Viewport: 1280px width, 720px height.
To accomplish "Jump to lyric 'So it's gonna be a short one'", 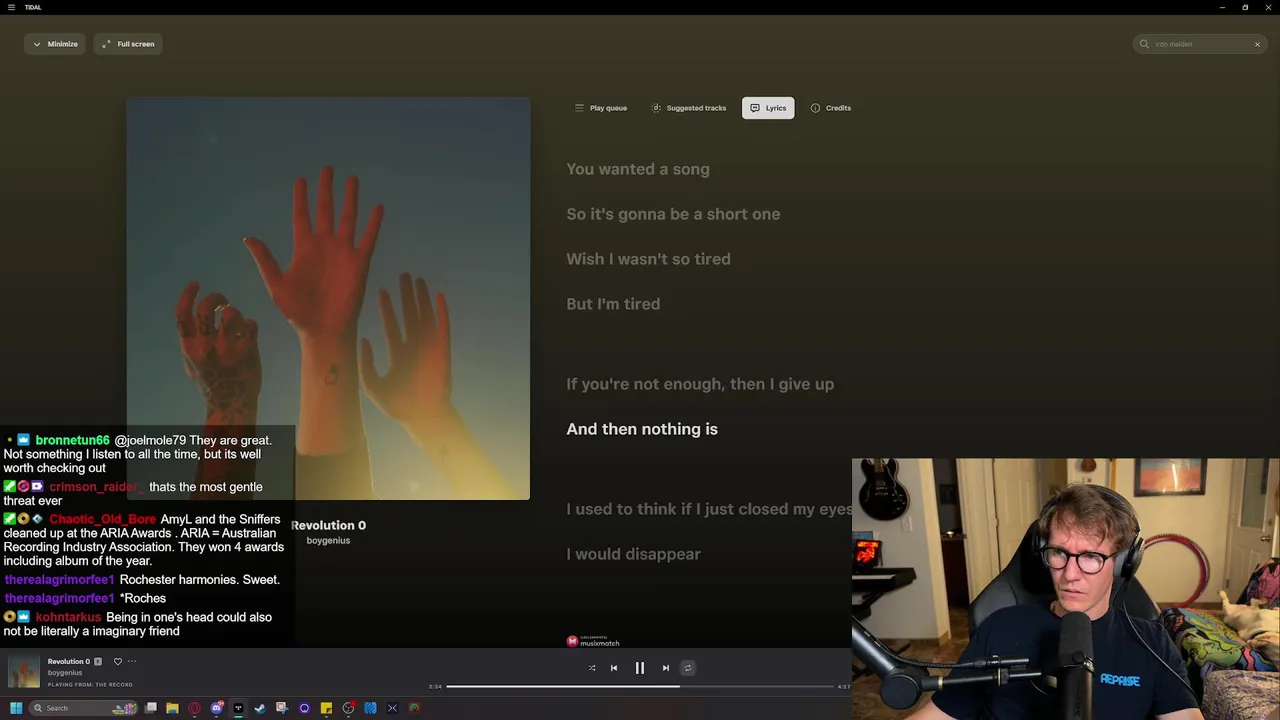I will [x=673, y=214].
